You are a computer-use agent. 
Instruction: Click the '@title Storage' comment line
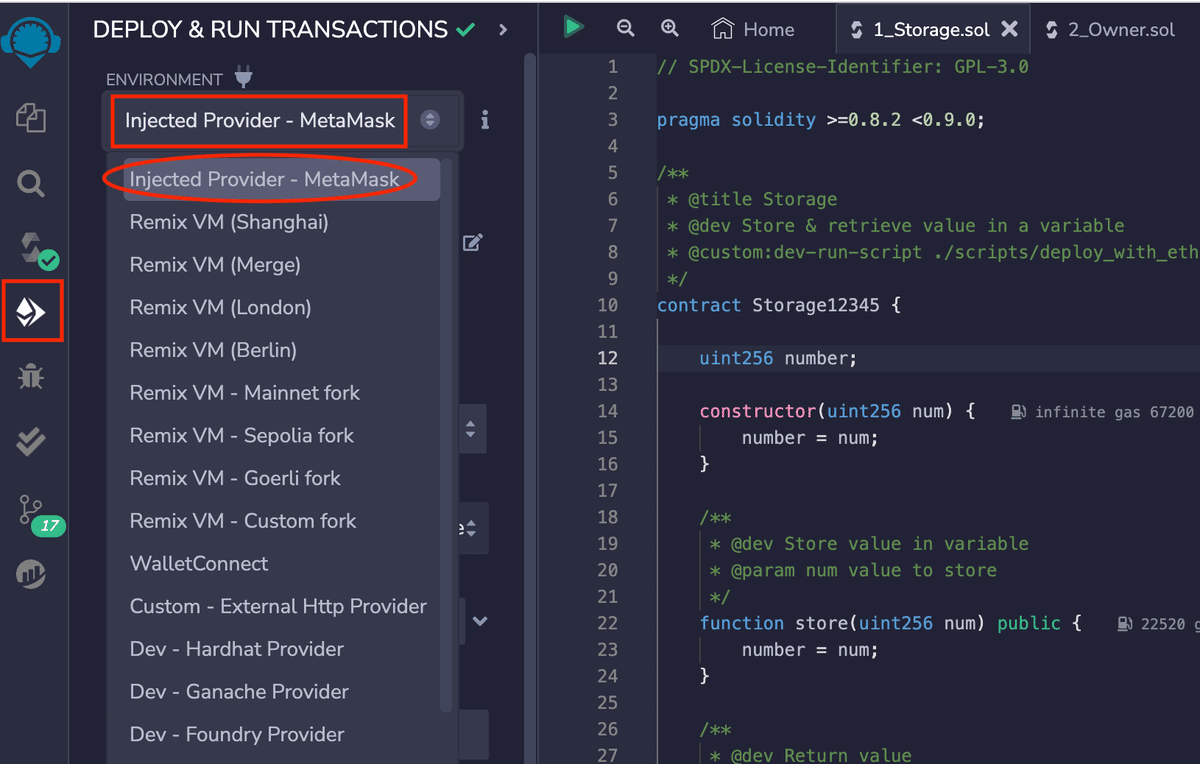coord(752,199)
